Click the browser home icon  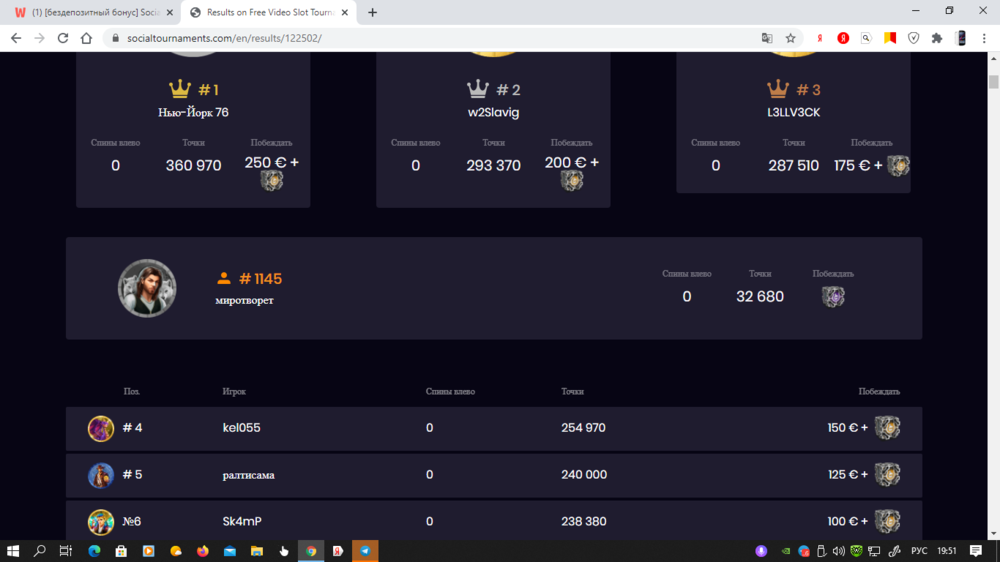(x=87, y=38)
